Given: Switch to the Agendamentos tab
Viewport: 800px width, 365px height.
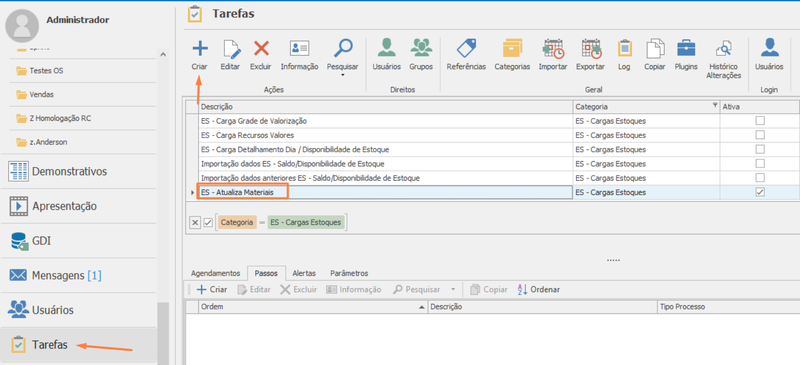Looking at the screenshot, I should (215, 273).
